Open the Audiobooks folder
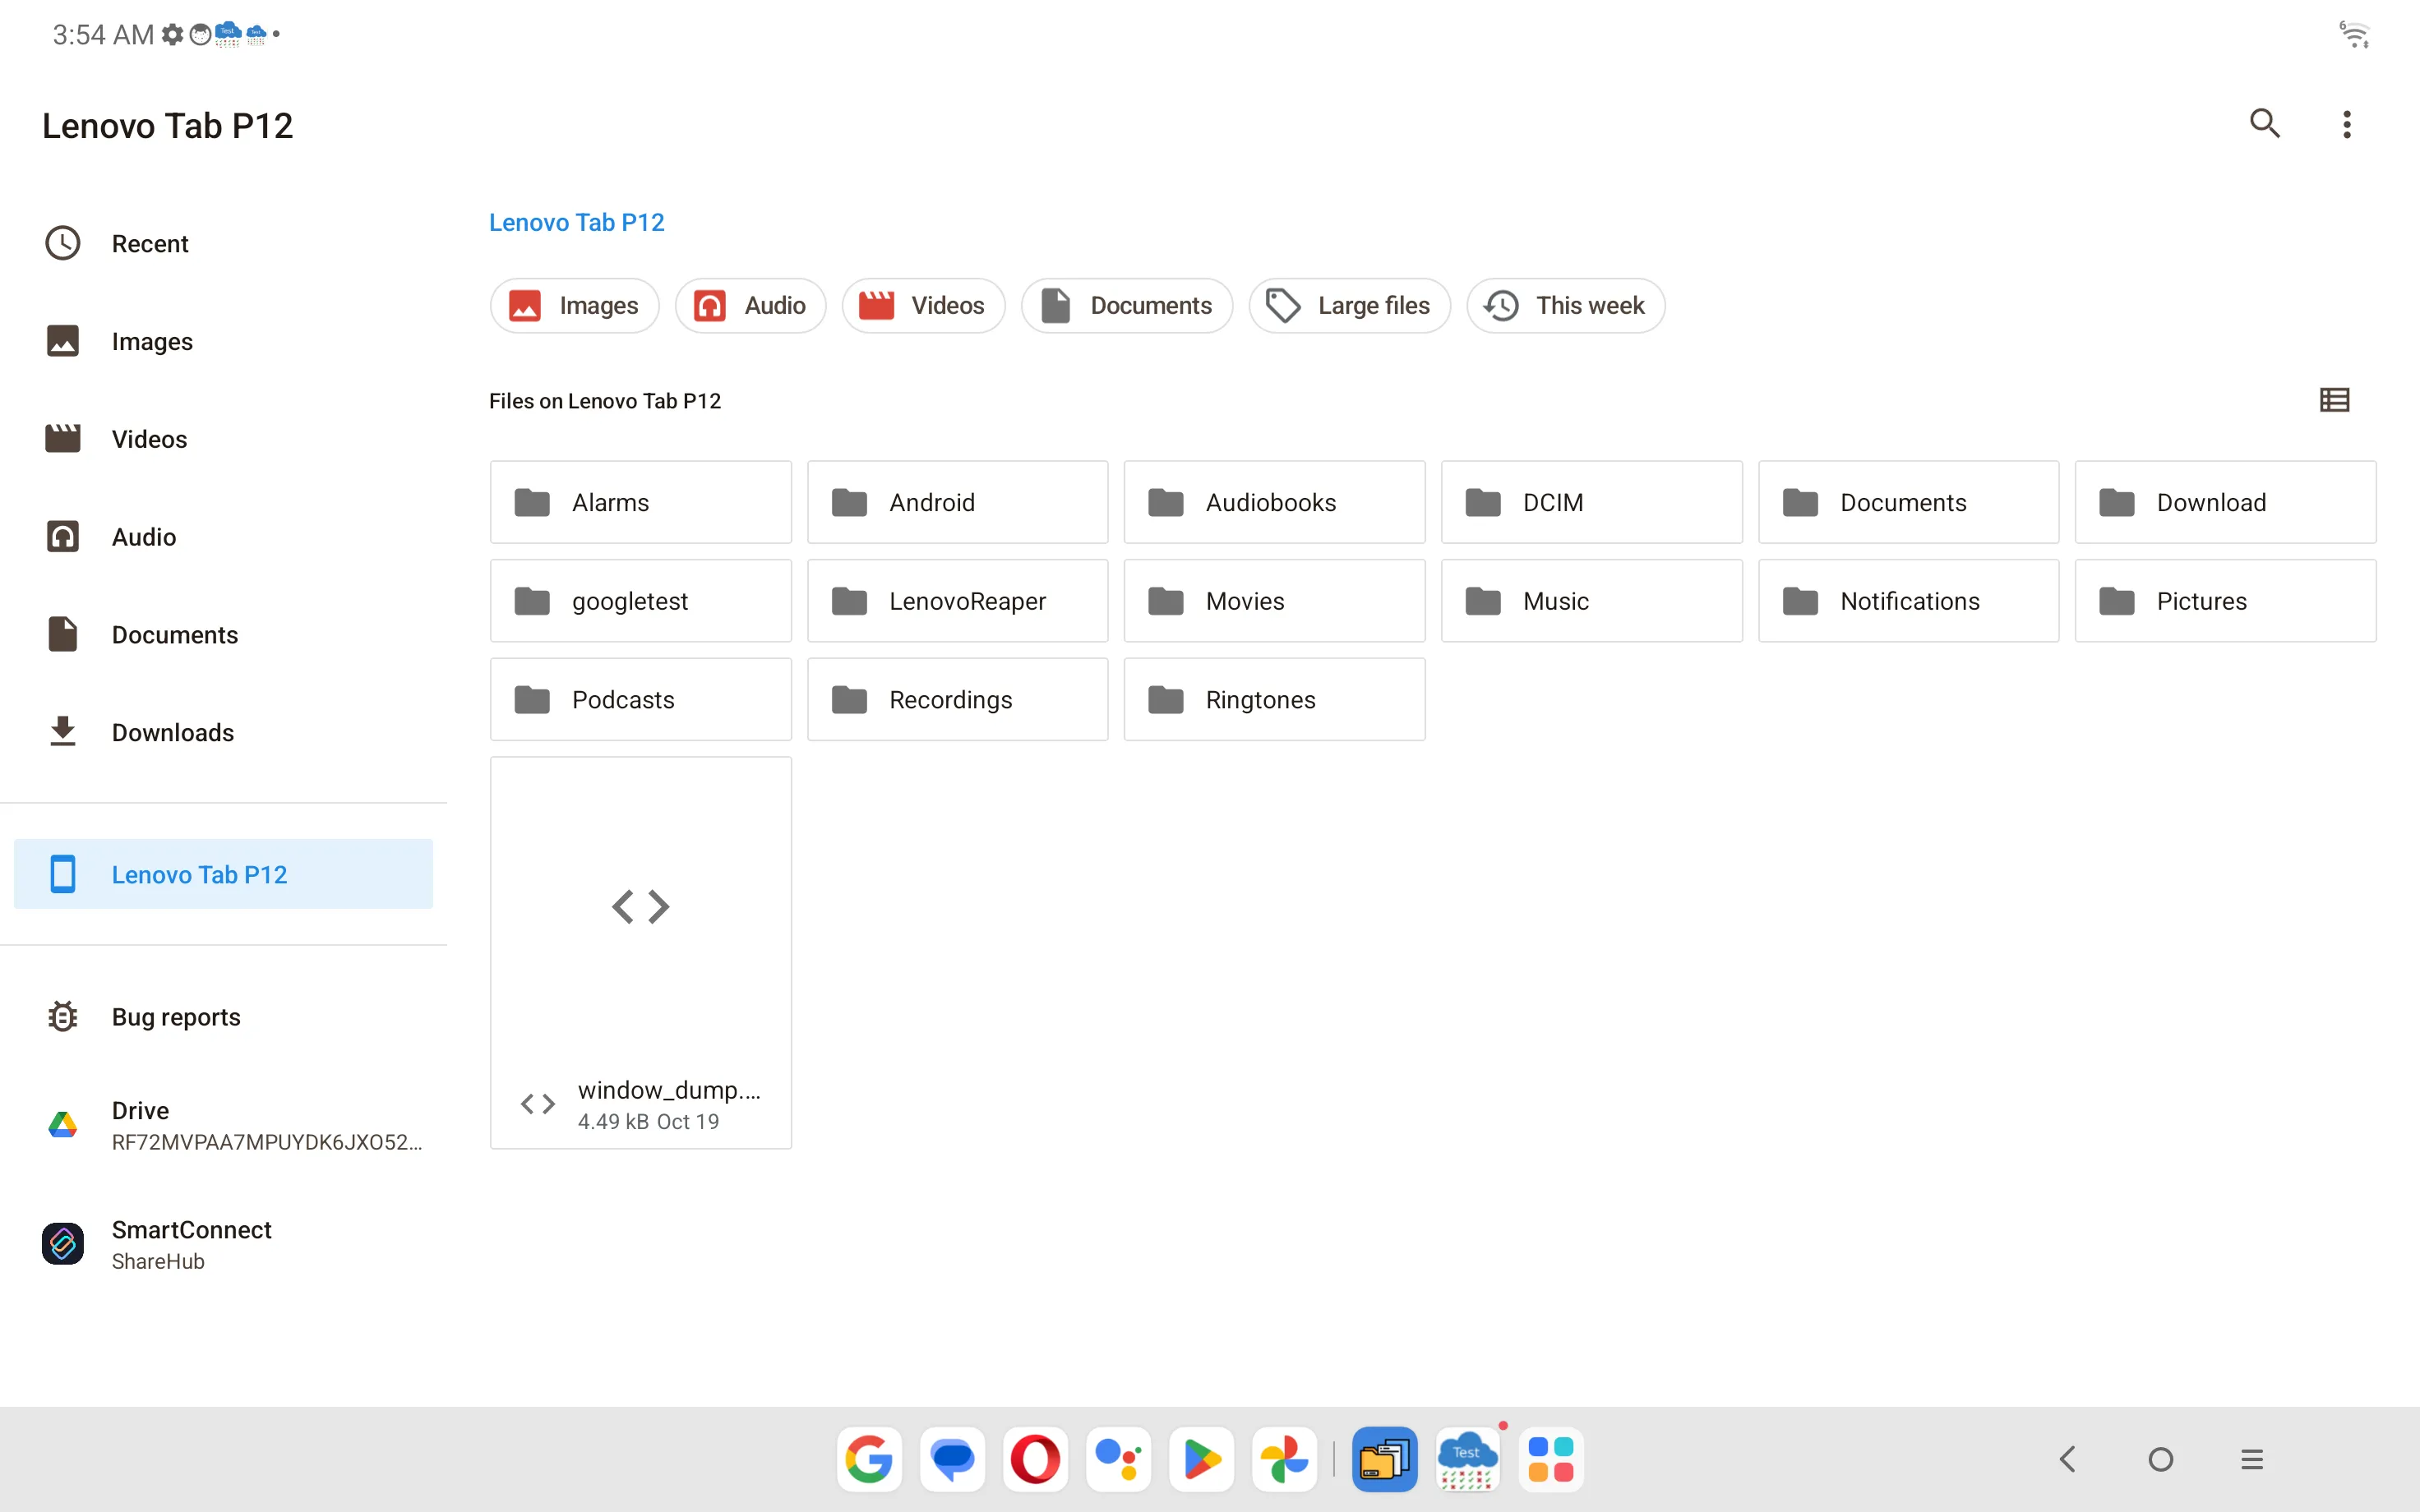 (x=1274, y=502)
